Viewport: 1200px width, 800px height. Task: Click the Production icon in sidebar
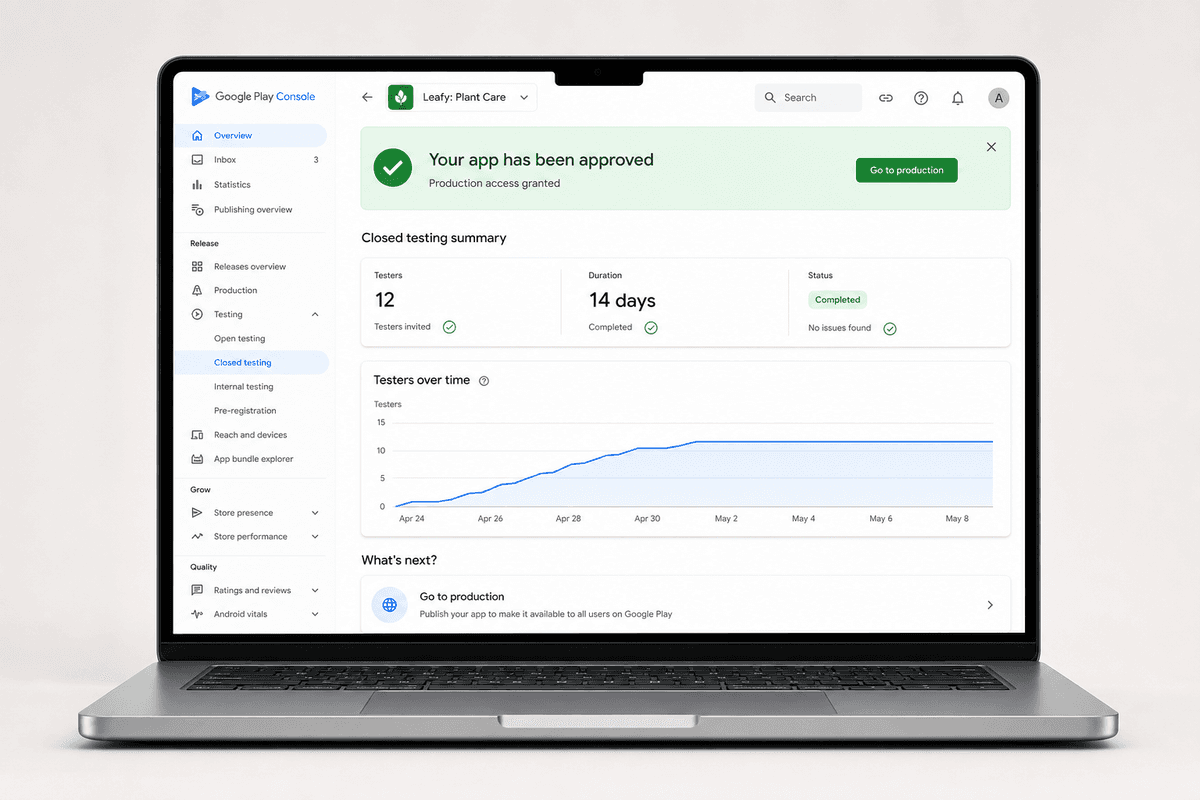coord(197,291)
